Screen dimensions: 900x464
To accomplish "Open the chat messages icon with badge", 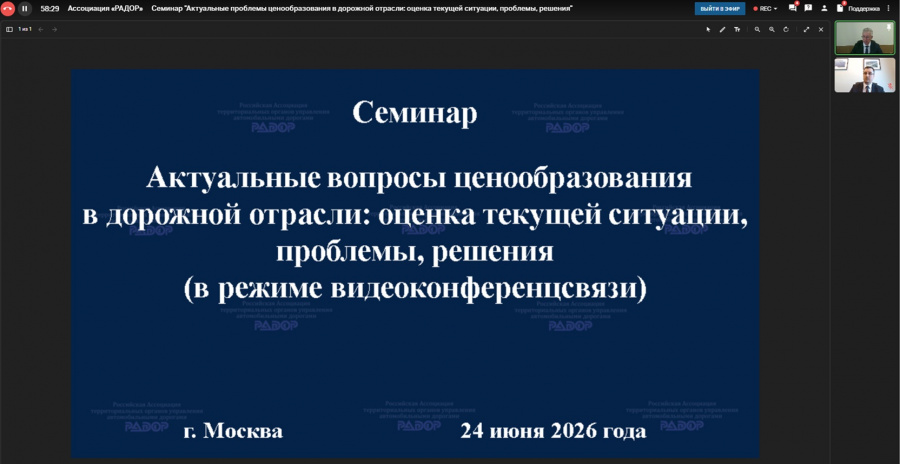I will [x=793, y=8].
